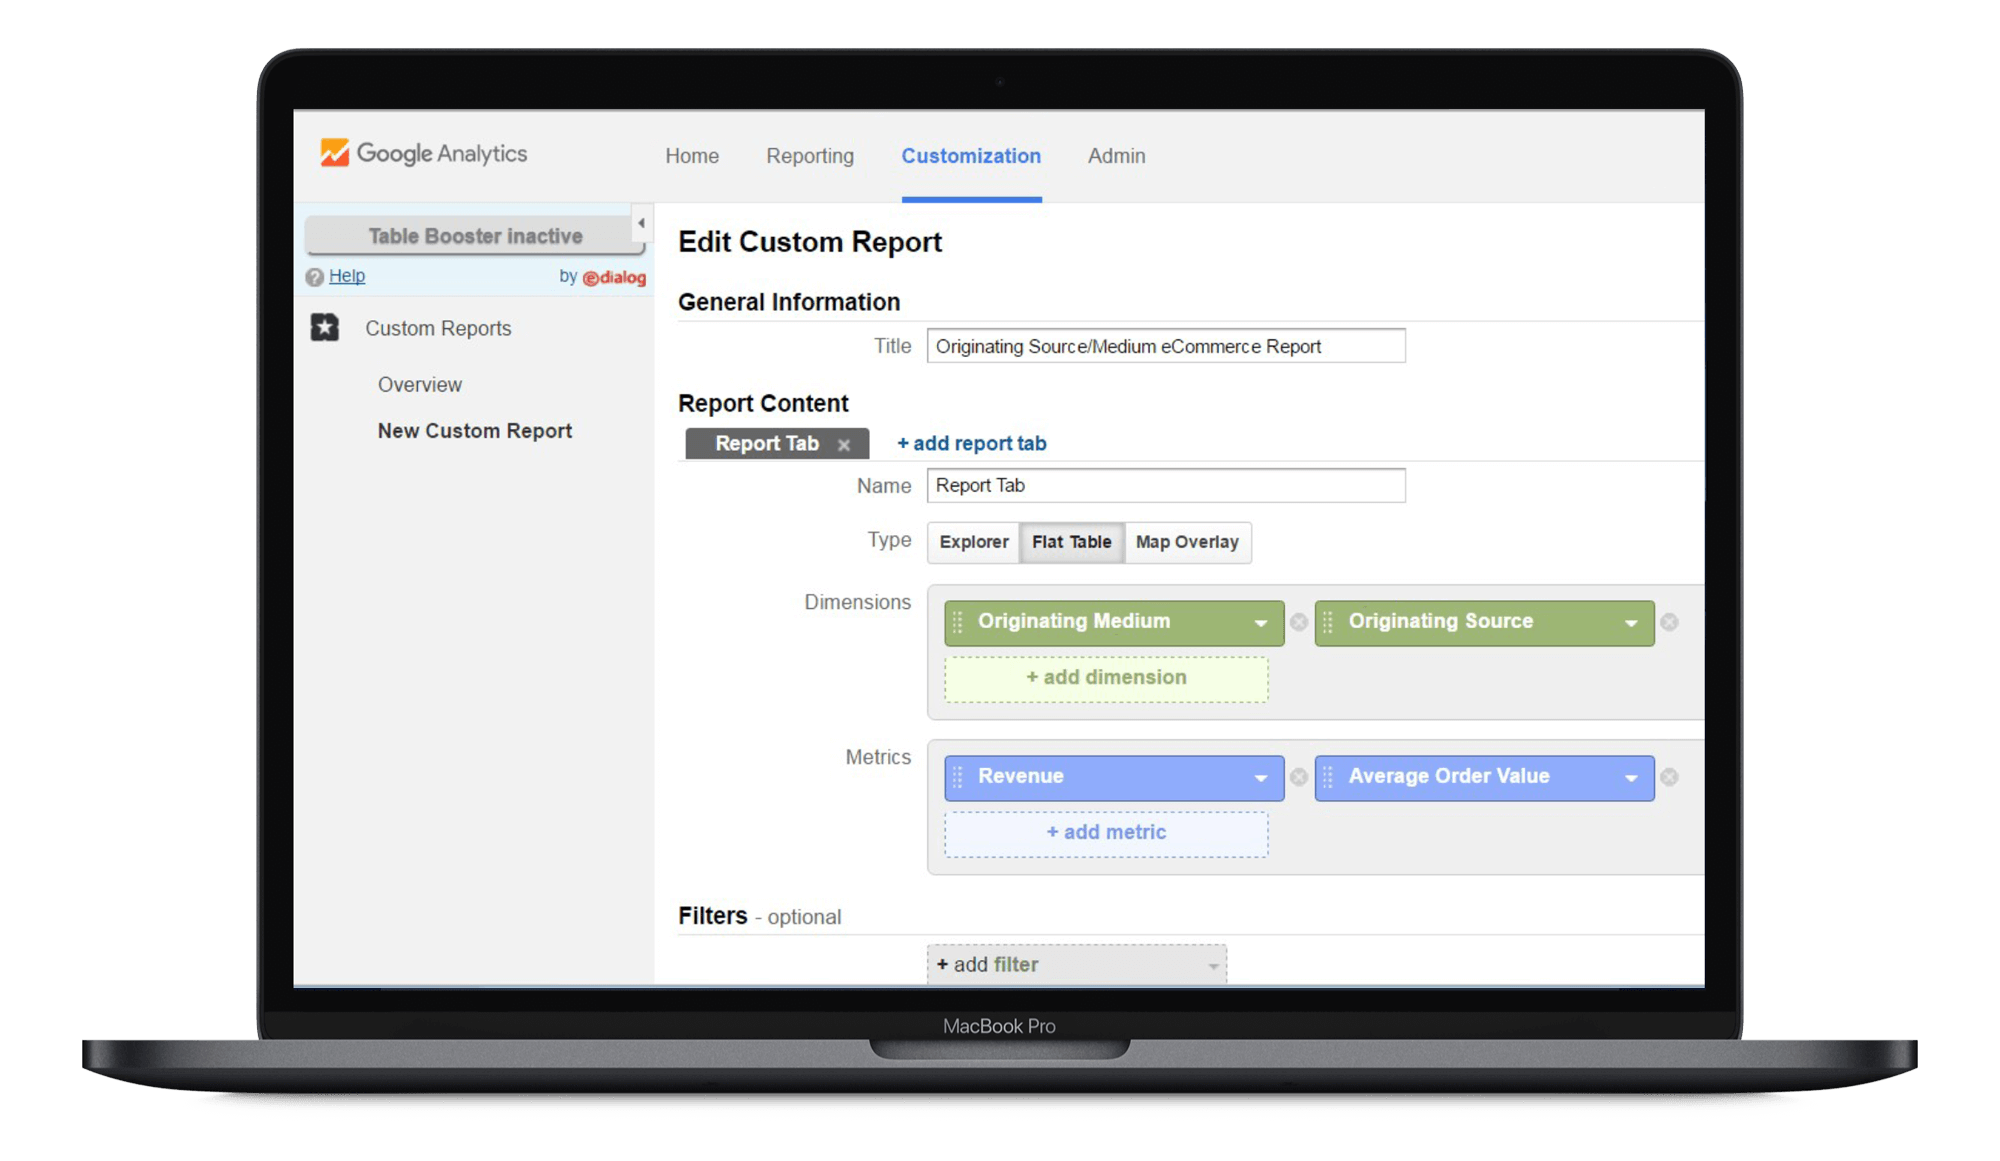2000x1161 pixels.
Task: Click the report Title input field
Action: [1165, 346]
